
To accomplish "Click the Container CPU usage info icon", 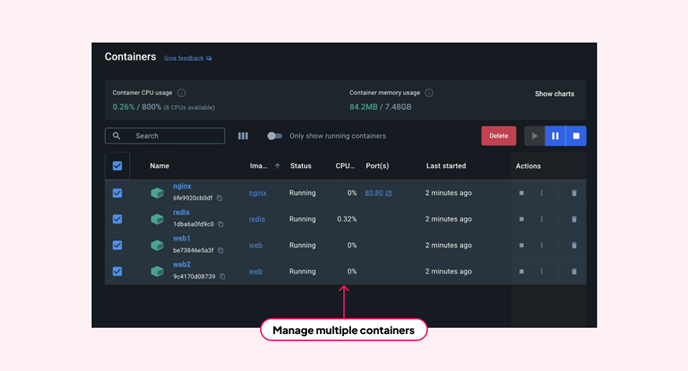I will [x=181, y=93].
